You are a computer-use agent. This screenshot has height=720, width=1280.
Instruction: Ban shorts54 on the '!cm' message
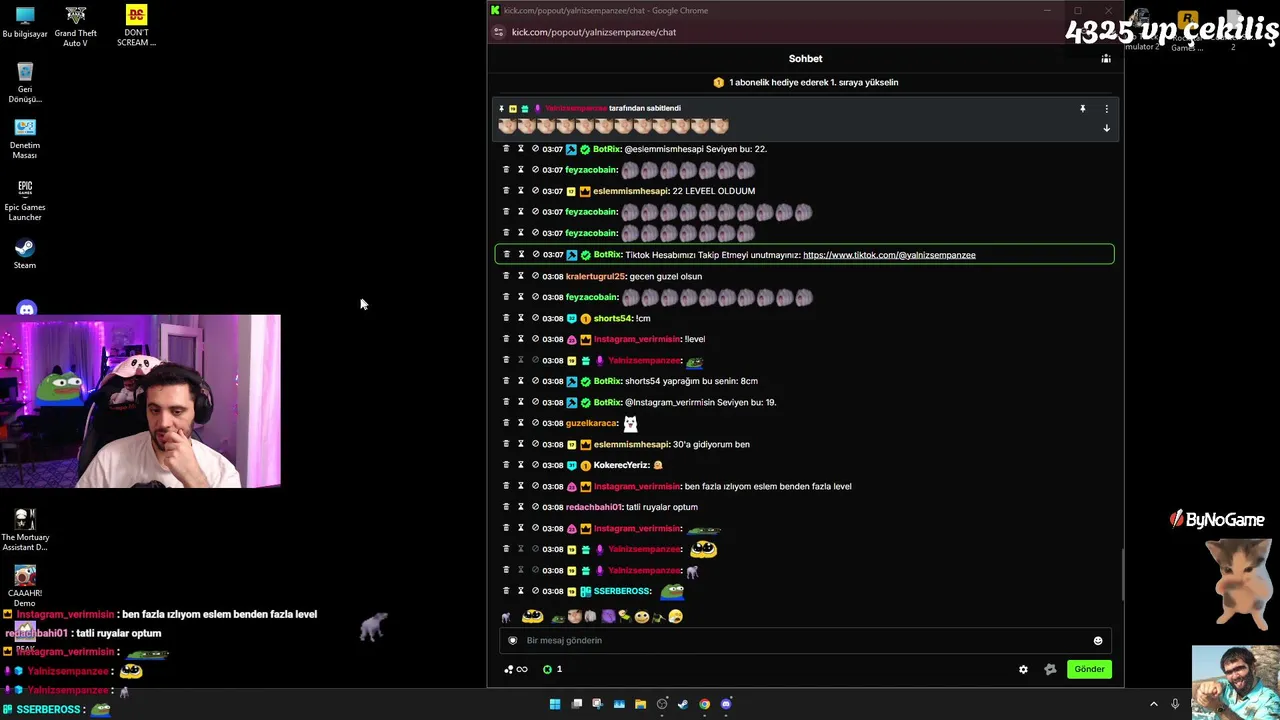pos(535,318)
